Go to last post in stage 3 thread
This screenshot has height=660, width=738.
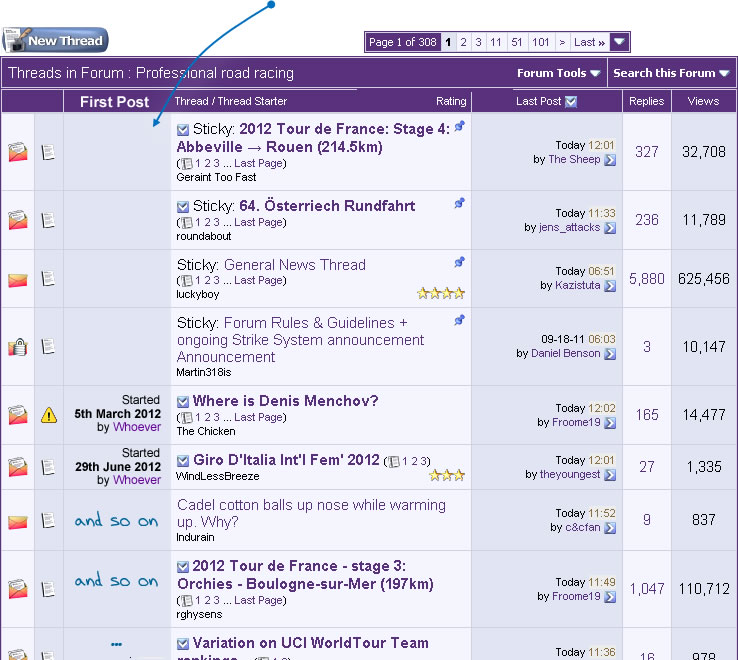(x=610, y=597)
